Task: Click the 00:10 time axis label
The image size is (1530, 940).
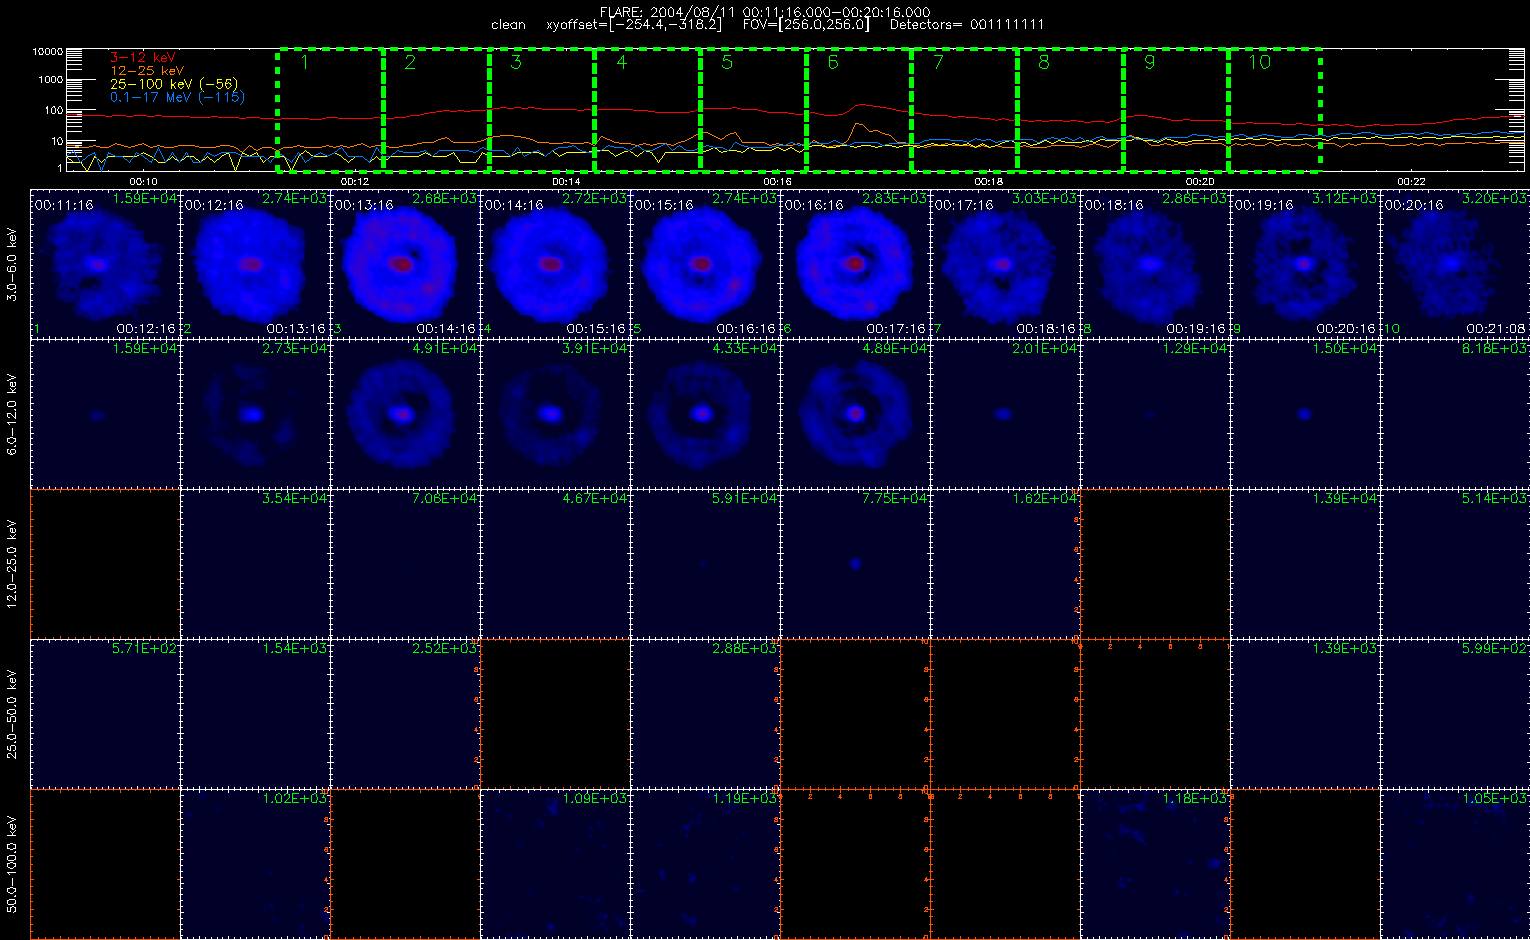Action: 144,181
